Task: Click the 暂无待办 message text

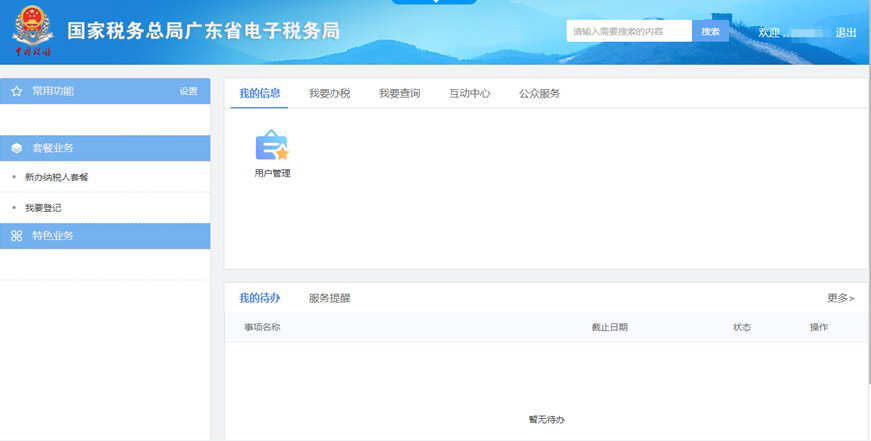Action: (x=547, y=419)
